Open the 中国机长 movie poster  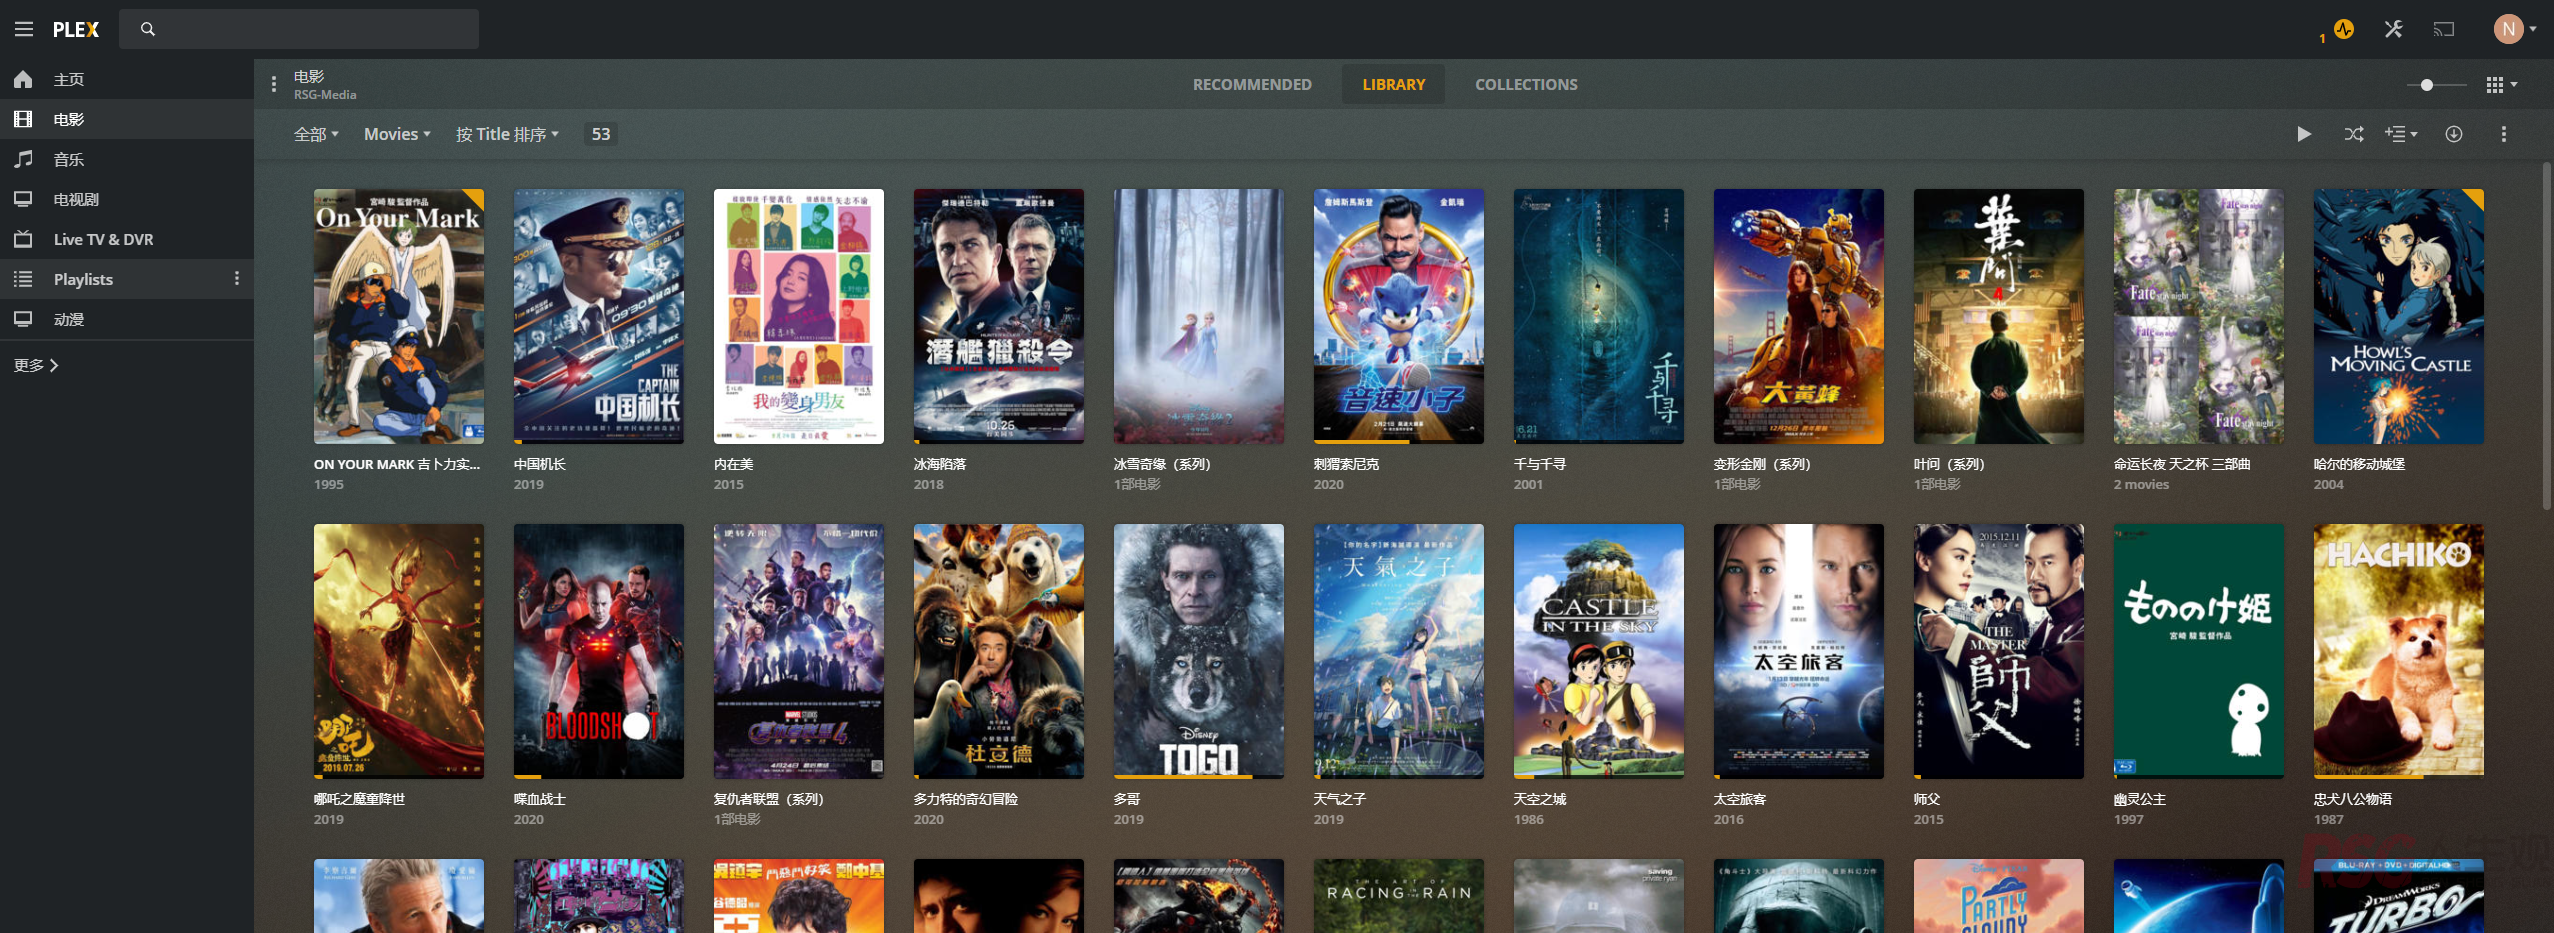(599, 316)
